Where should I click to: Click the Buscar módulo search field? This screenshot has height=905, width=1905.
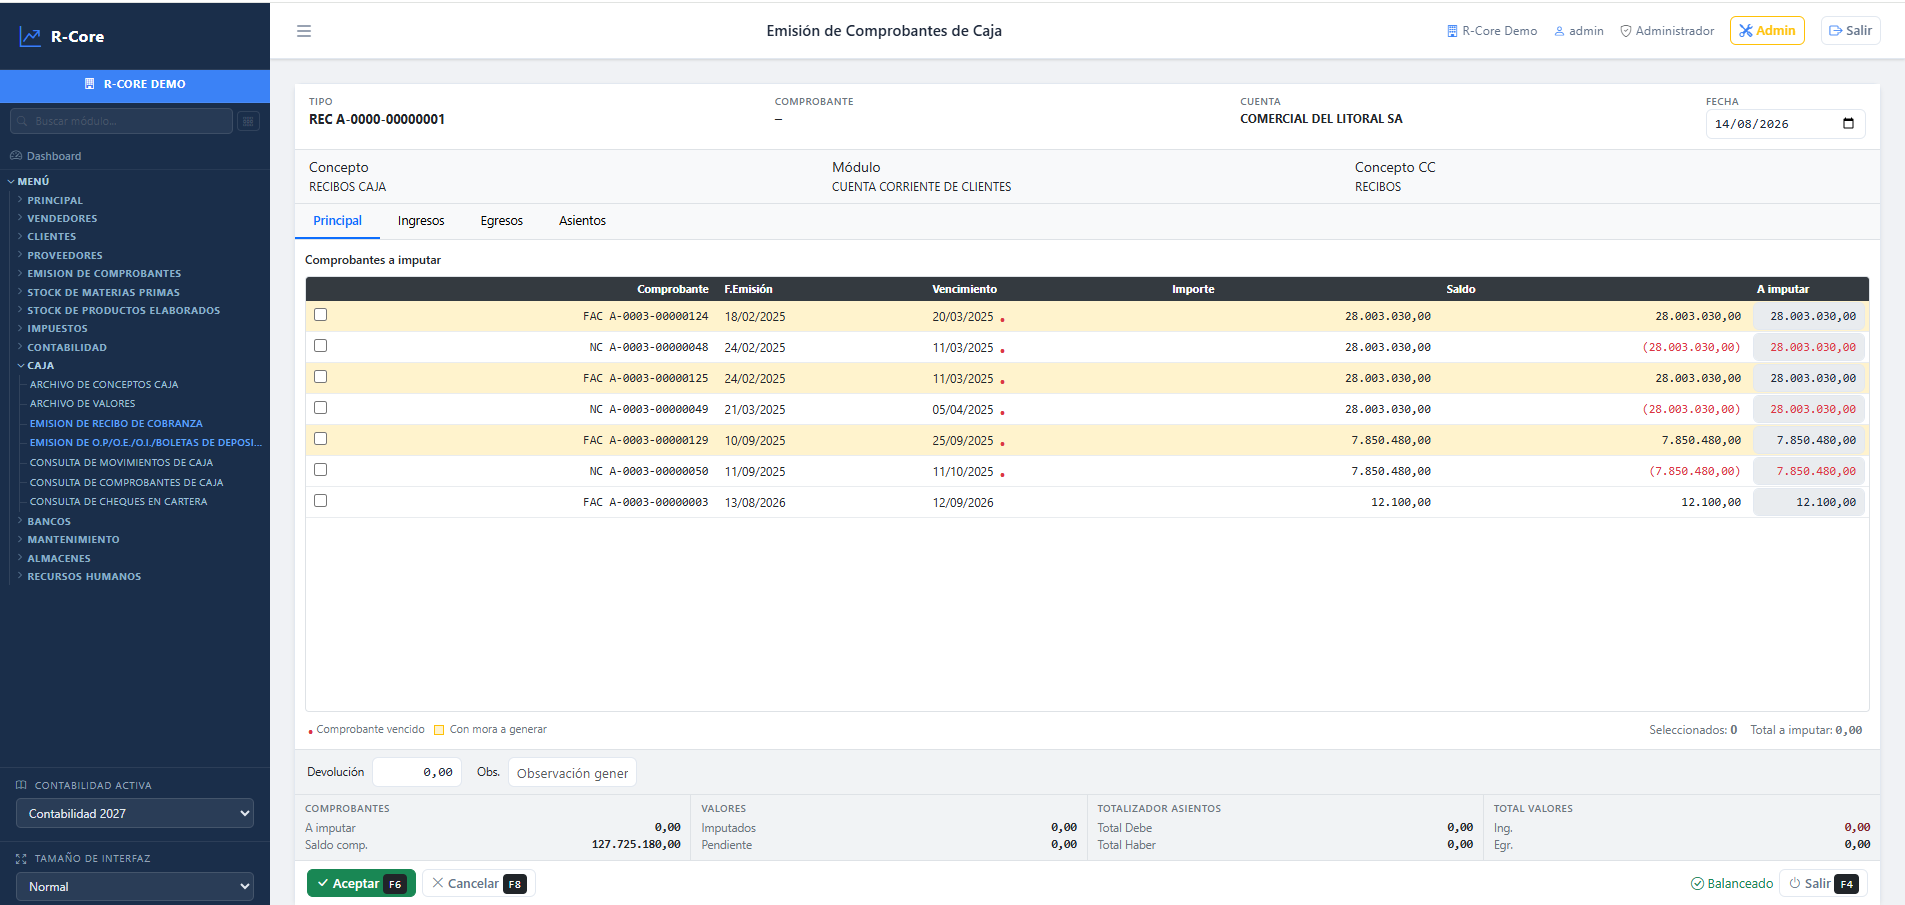121,121
